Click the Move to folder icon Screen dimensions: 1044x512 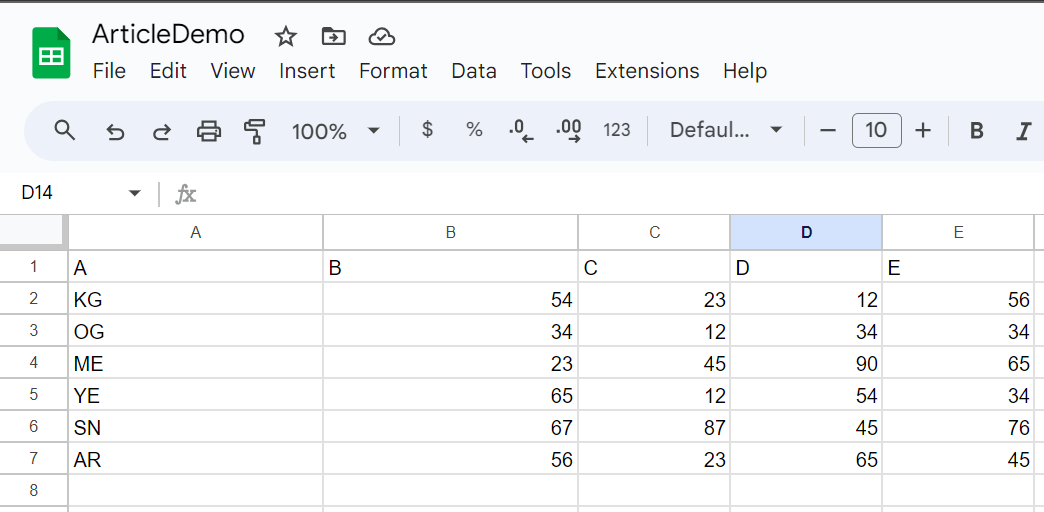[x=334, y=37]
